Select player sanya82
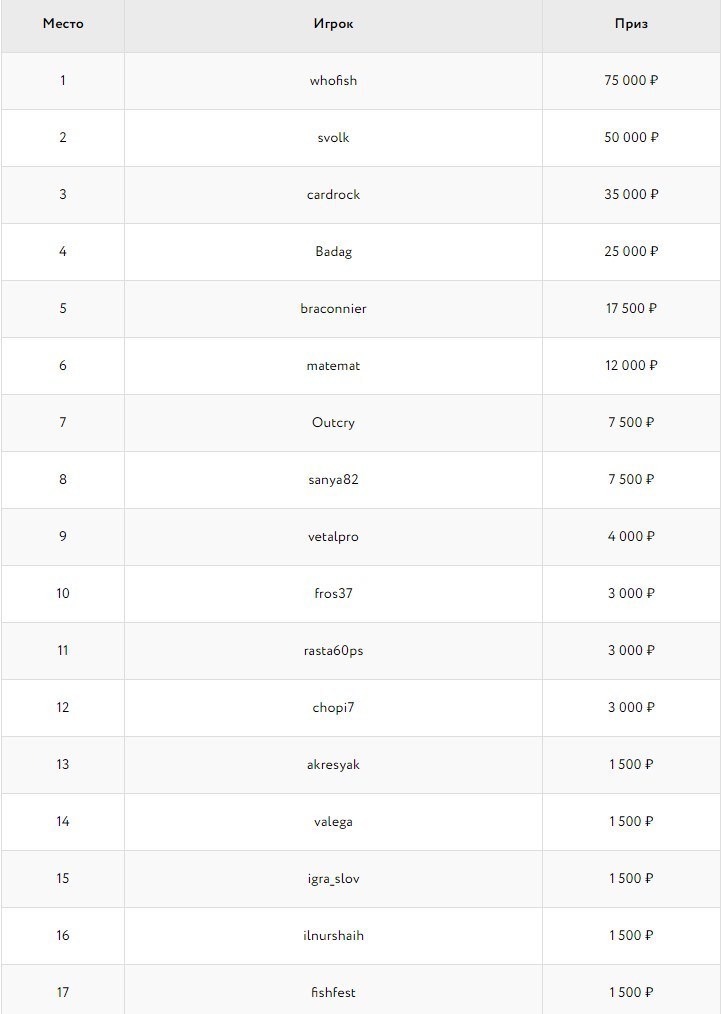Image resolution: width=721 pixels, height=1014 pixels. point(333,480)
